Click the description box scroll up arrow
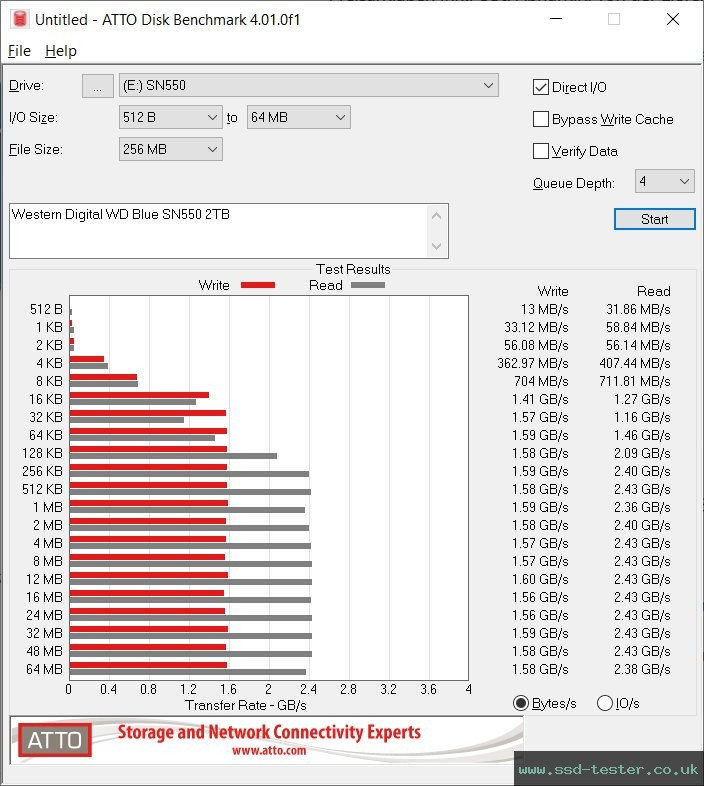The height and width of the screenshot is (786, 704). point(436,217)
